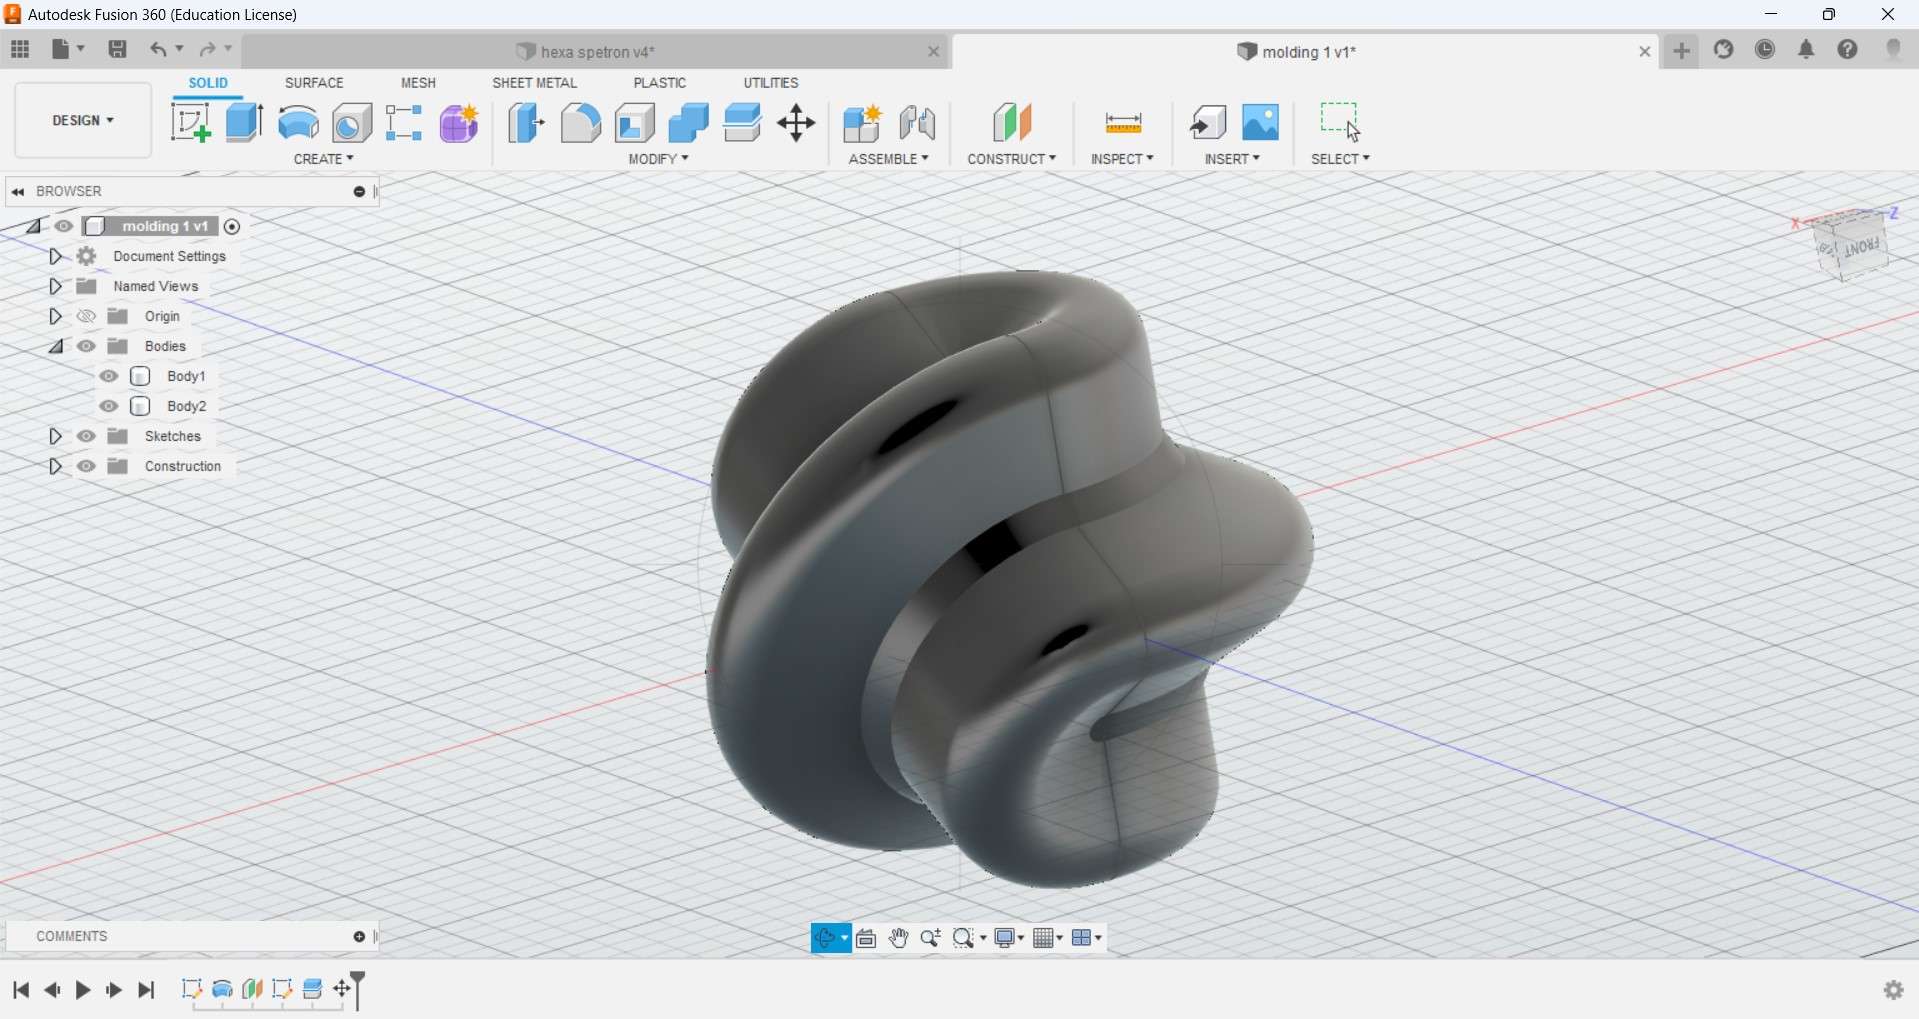Select the Combine tool
The height and width of the screenshot is (1019, 1919).
coord(689,123)
